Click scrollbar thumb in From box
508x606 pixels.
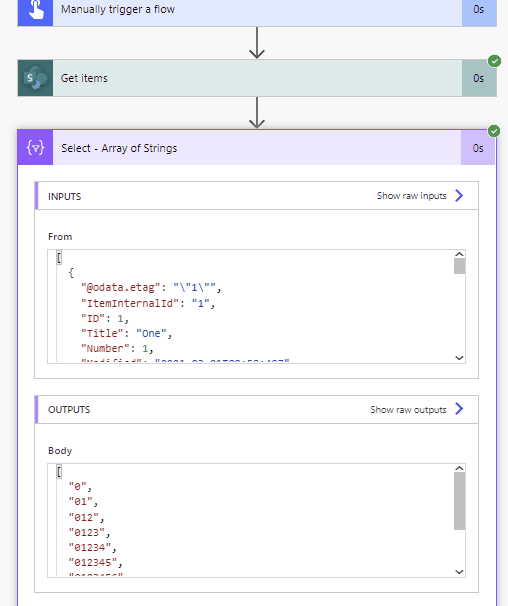[x=459, y=266]
